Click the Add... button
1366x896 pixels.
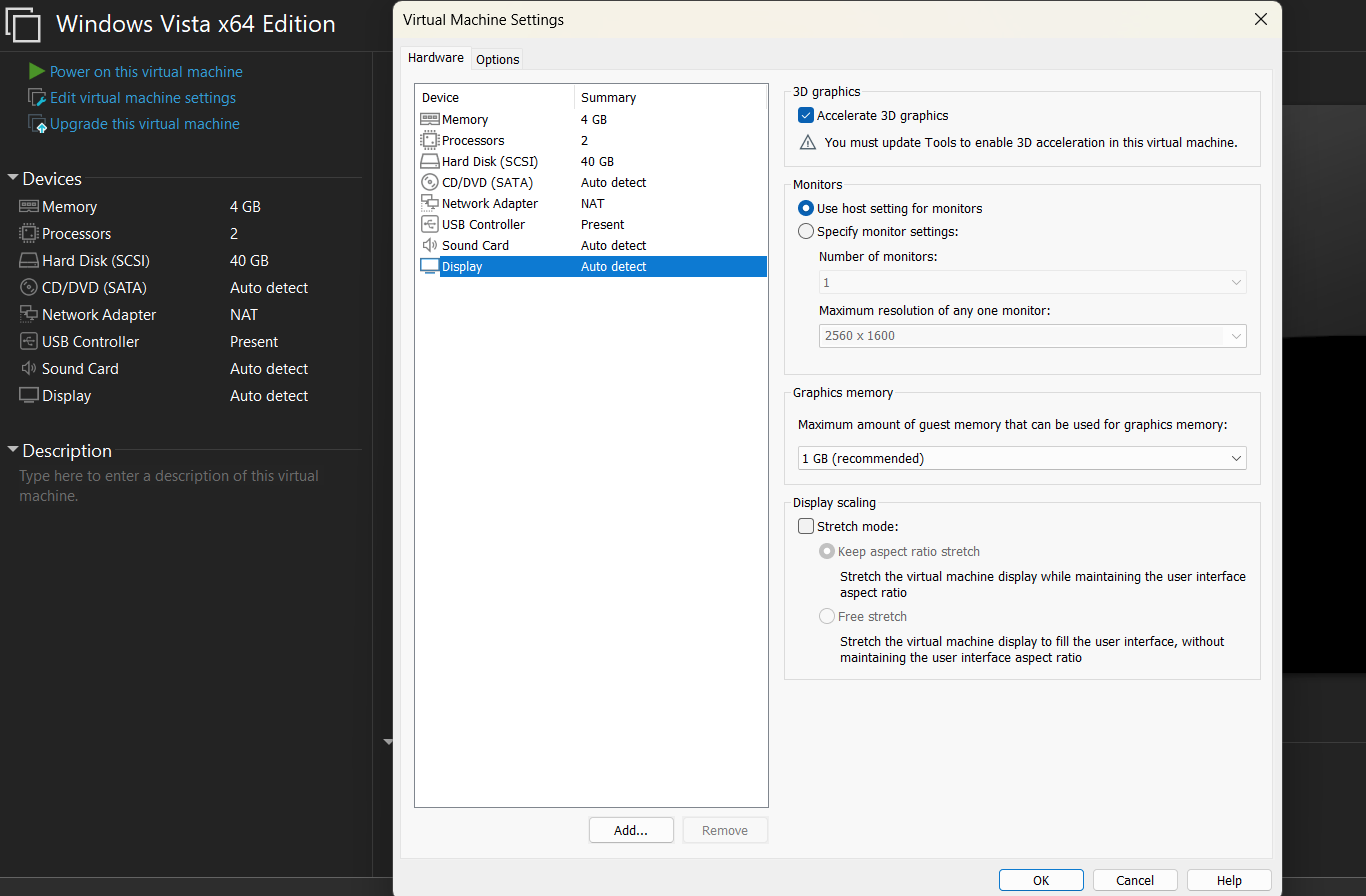(631, 830)
